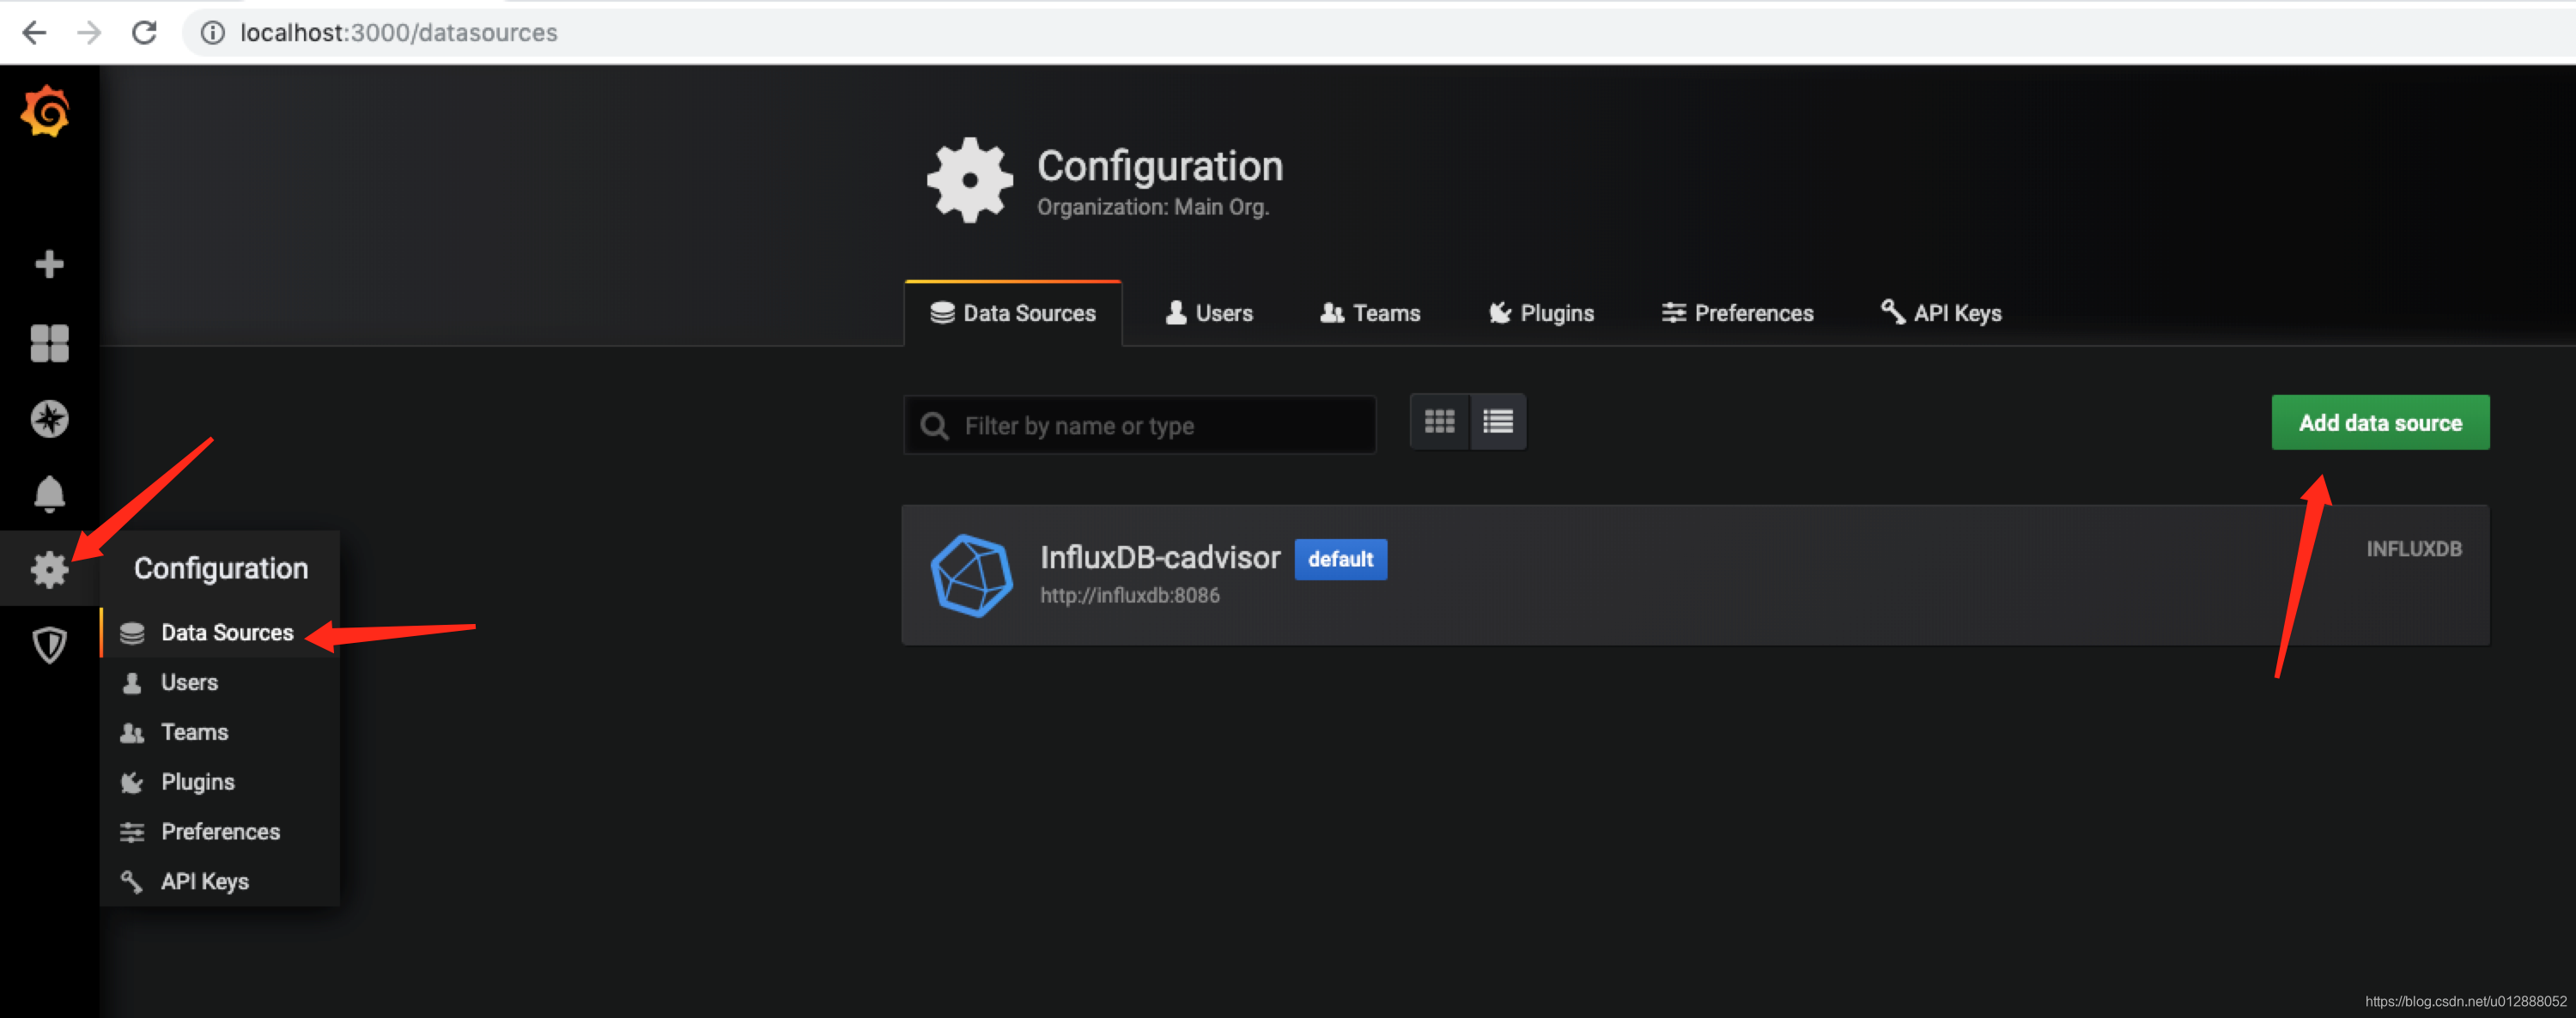Select the Data Sources tab
Viewport: 2576px width, 1018px height.
click(1013, 314)
